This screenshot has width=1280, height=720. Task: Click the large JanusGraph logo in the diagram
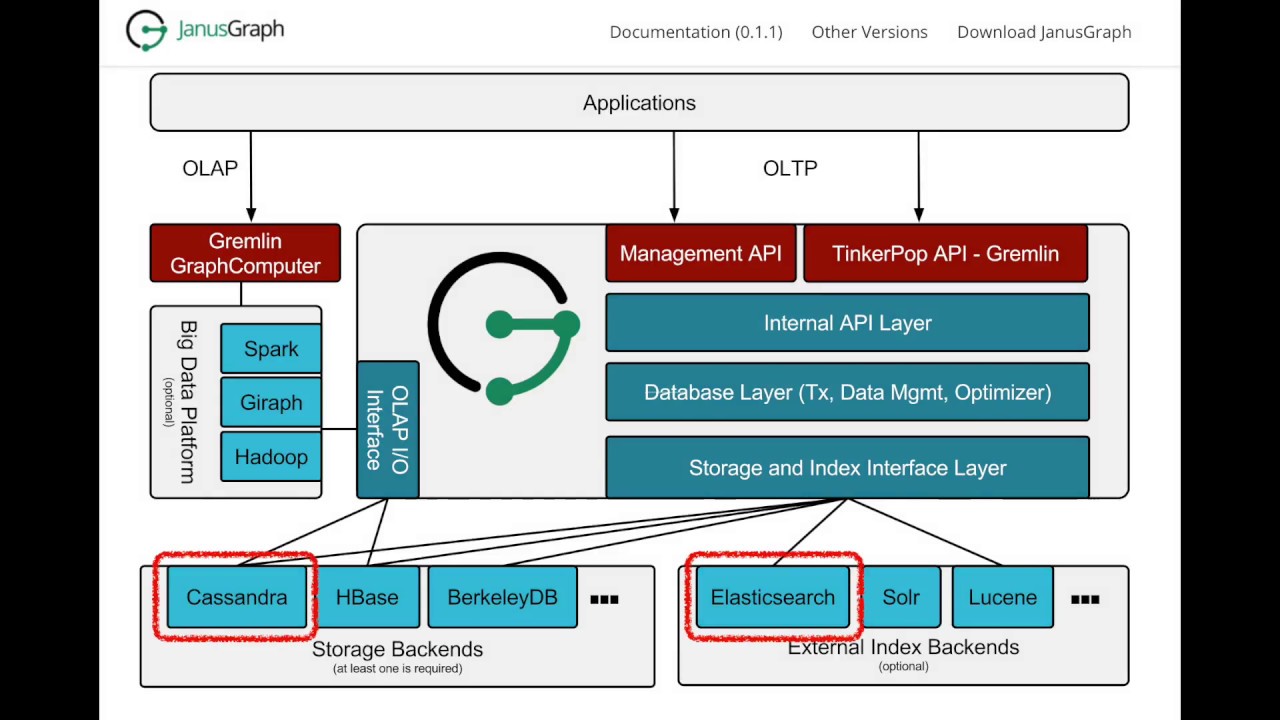point(504,330)
